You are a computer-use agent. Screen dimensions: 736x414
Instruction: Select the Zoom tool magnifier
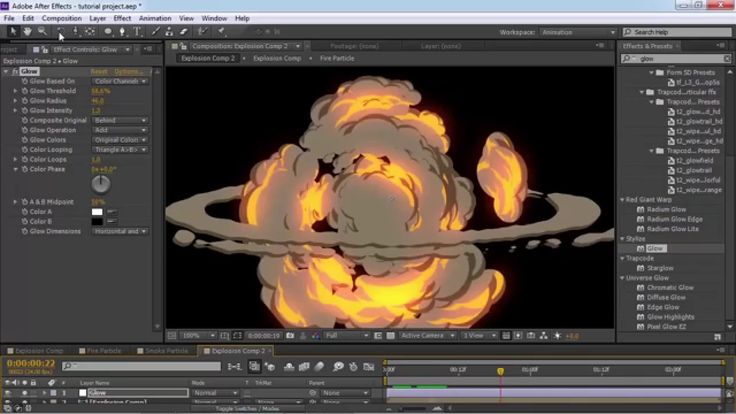click(x=42, y=31)
